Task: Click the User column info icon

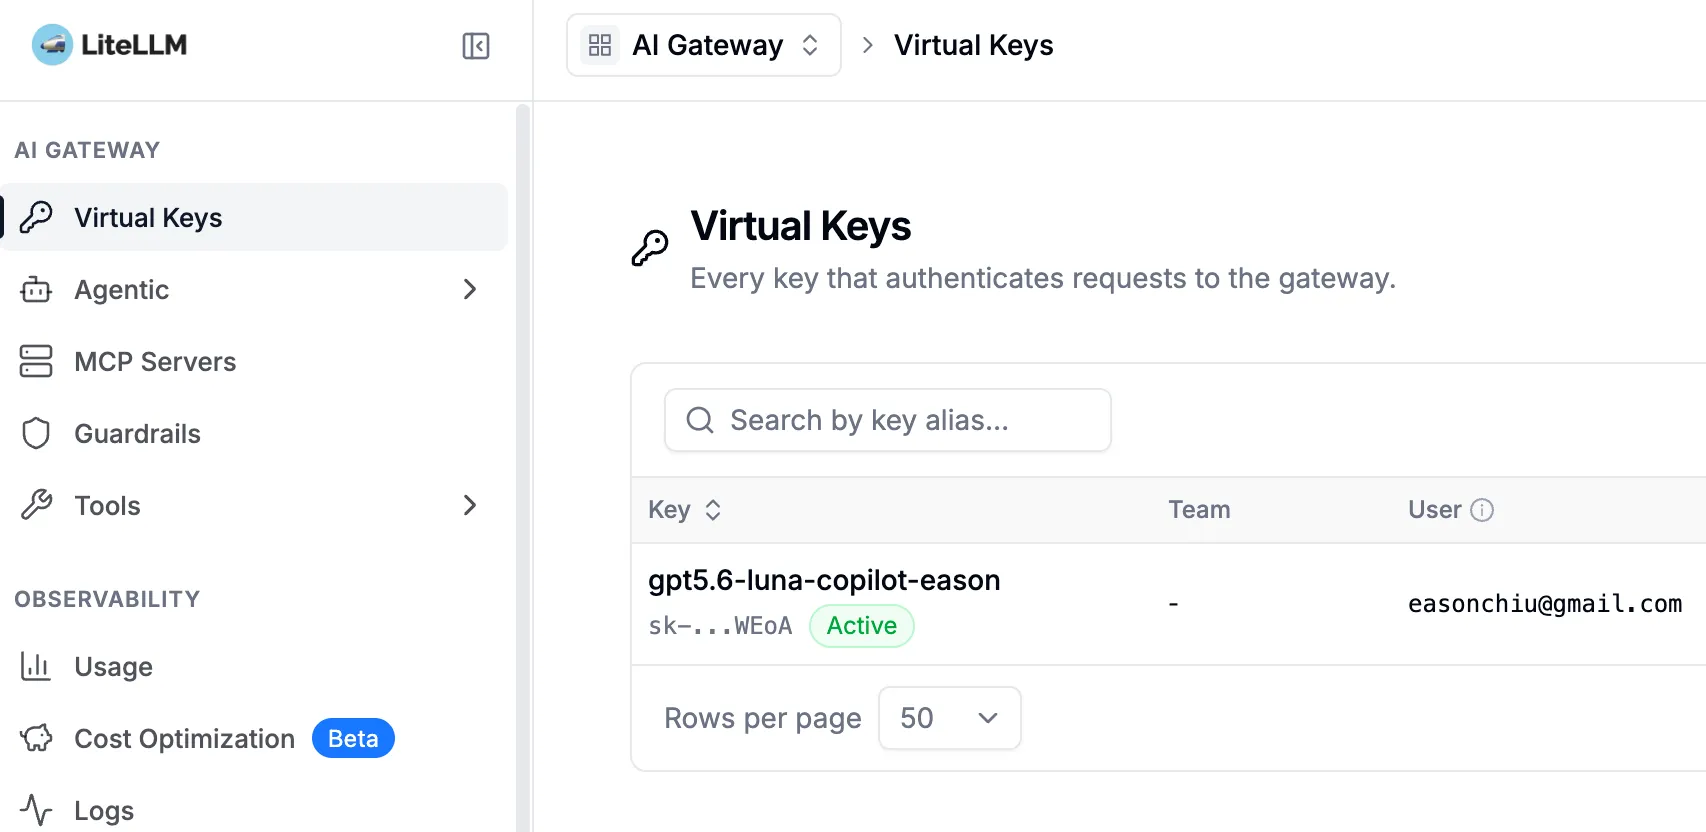Action: [x=1482, y=510]
